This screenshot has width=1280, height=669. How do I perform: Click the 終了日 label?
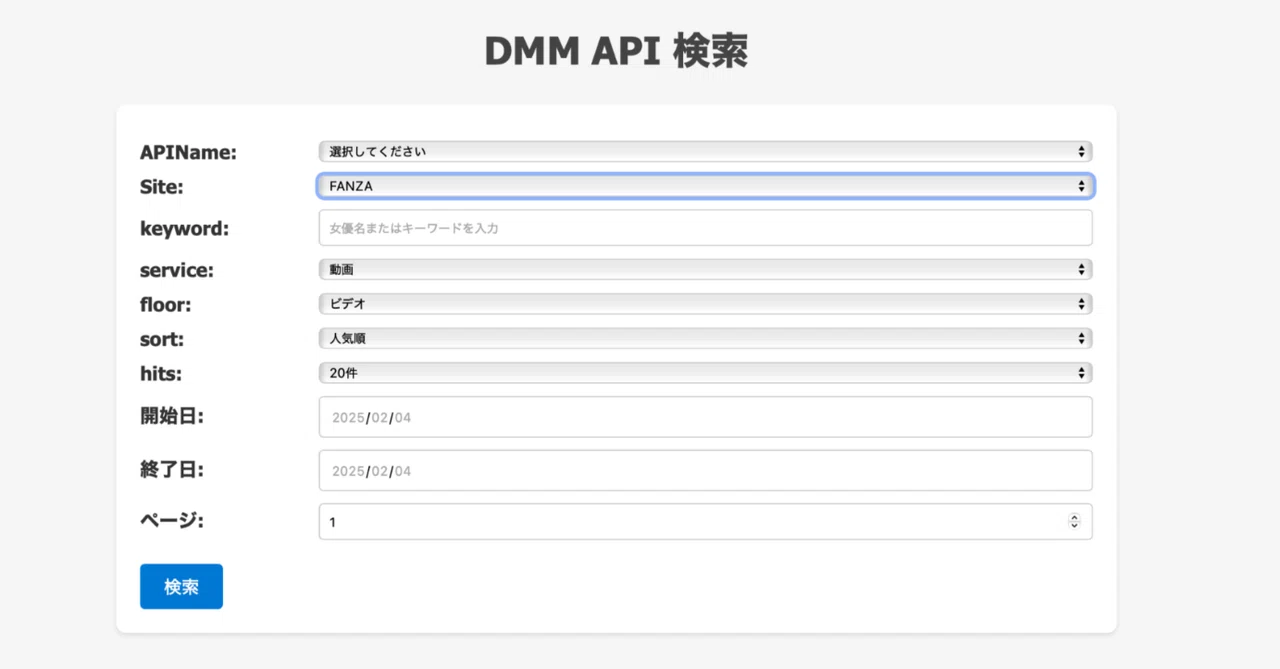(x=172, y=469)
